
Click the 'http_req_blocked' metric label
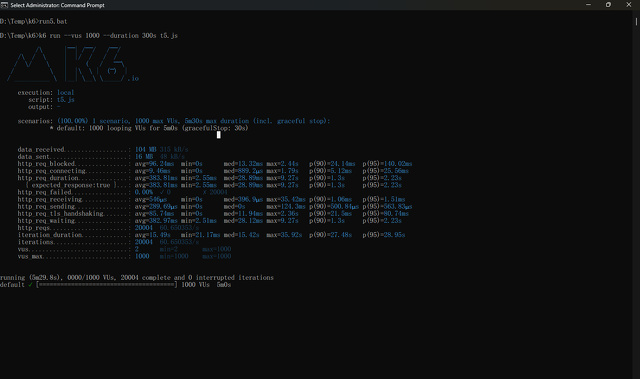pos(46,164)
